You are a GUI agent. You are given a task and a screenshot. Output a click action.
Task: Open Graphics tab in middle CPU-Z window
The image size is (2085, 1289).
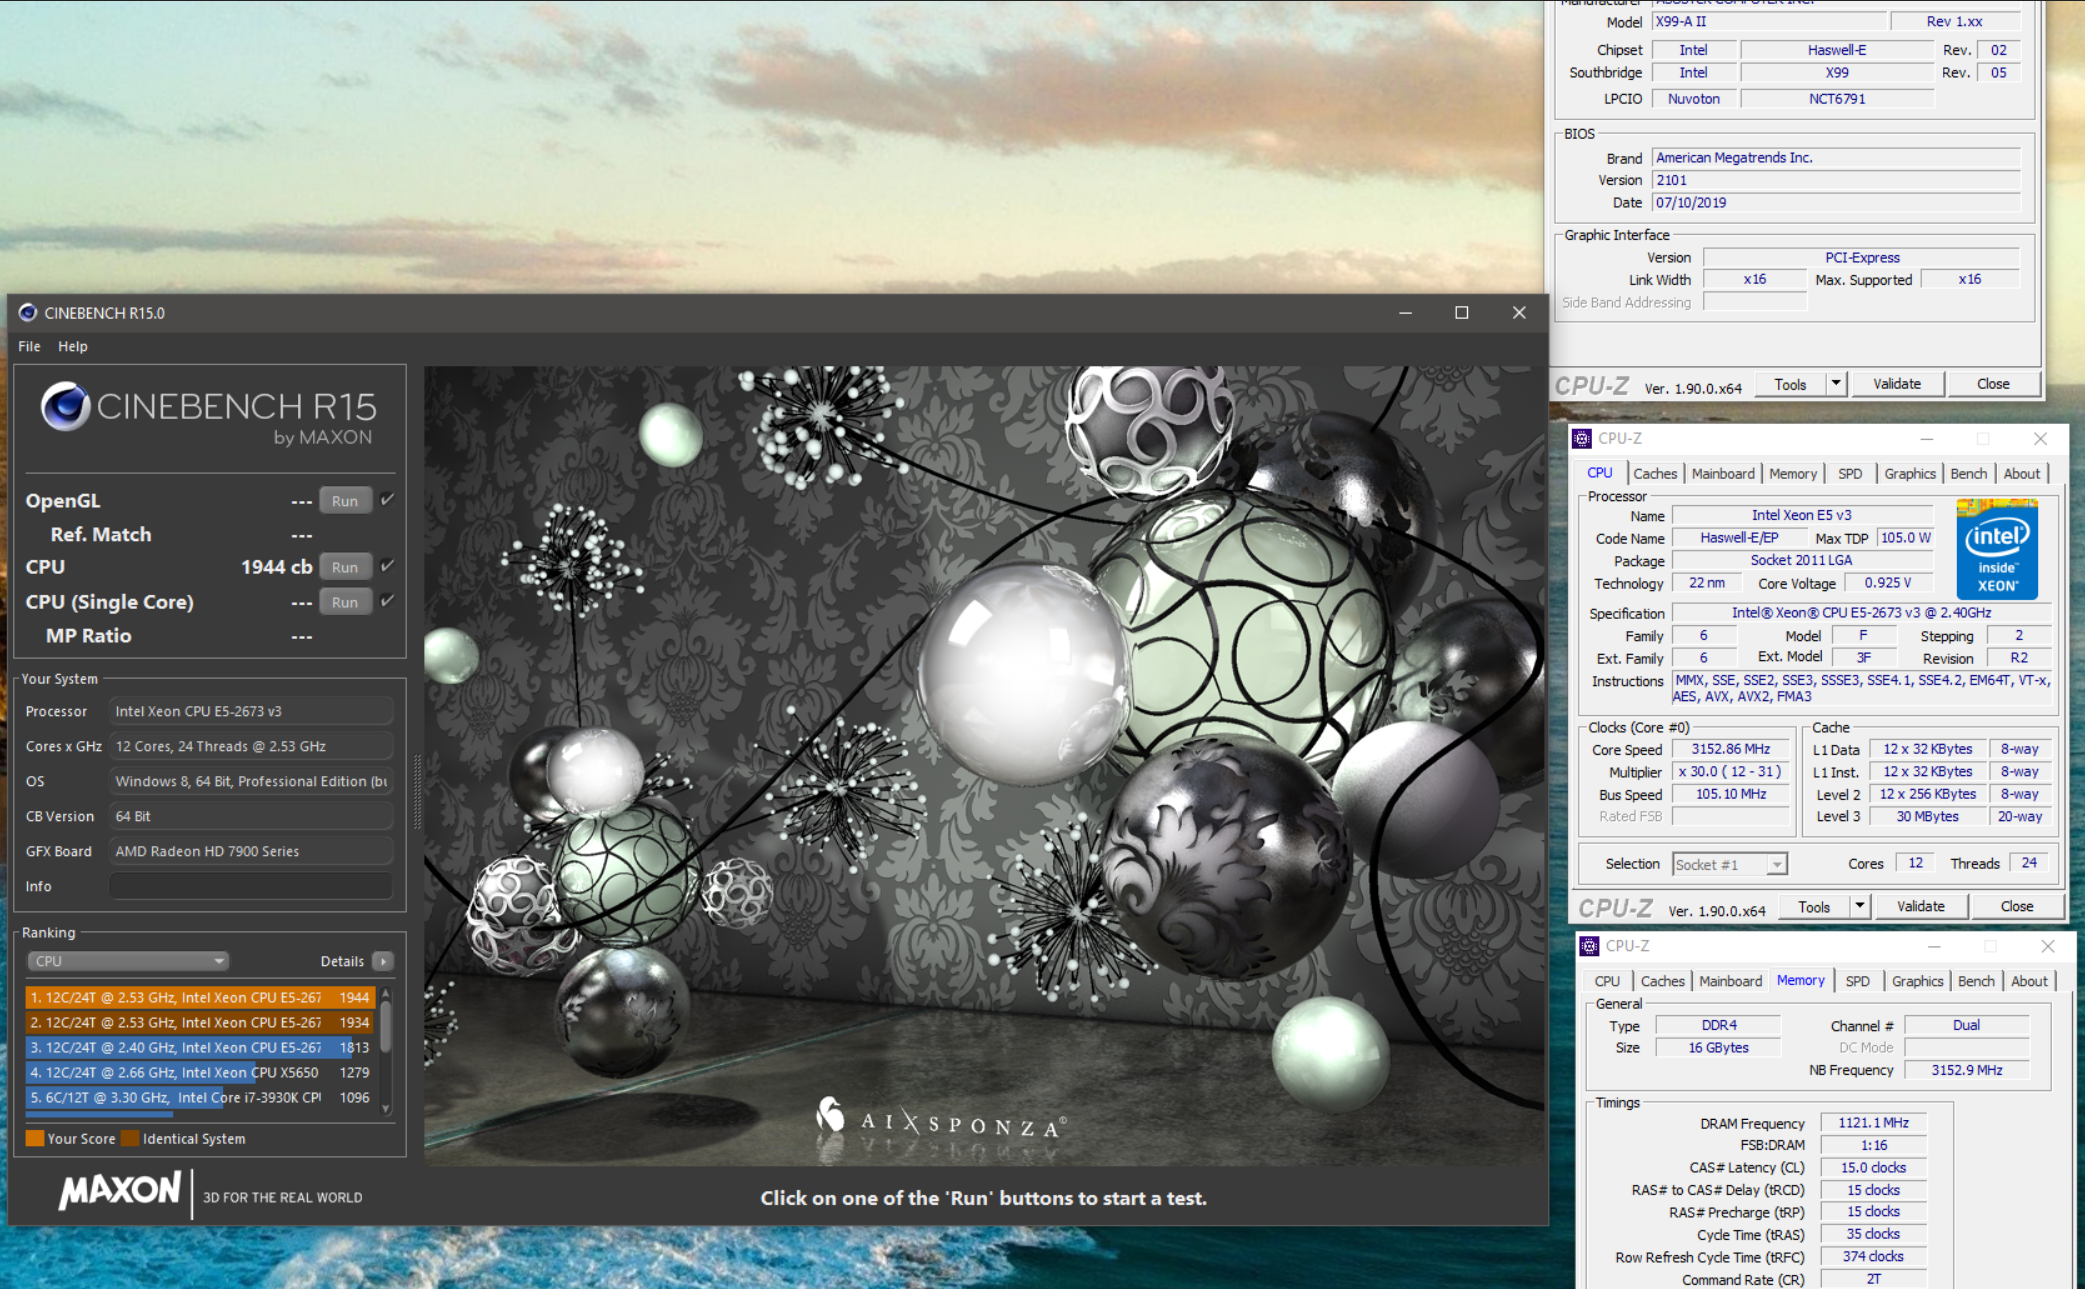[1910, 474]
